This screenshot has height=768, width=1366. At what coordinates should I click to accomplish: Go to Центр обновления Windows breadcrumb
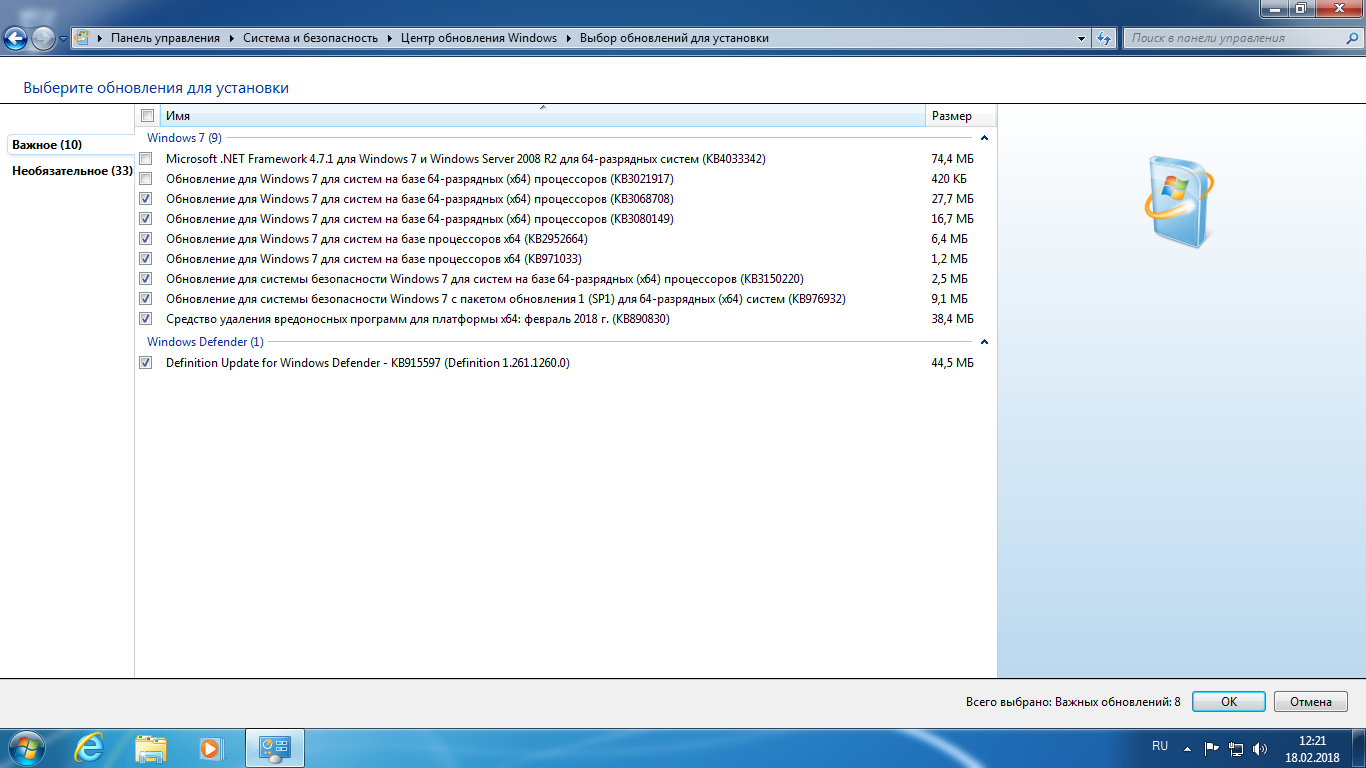[x=478, y=38]
